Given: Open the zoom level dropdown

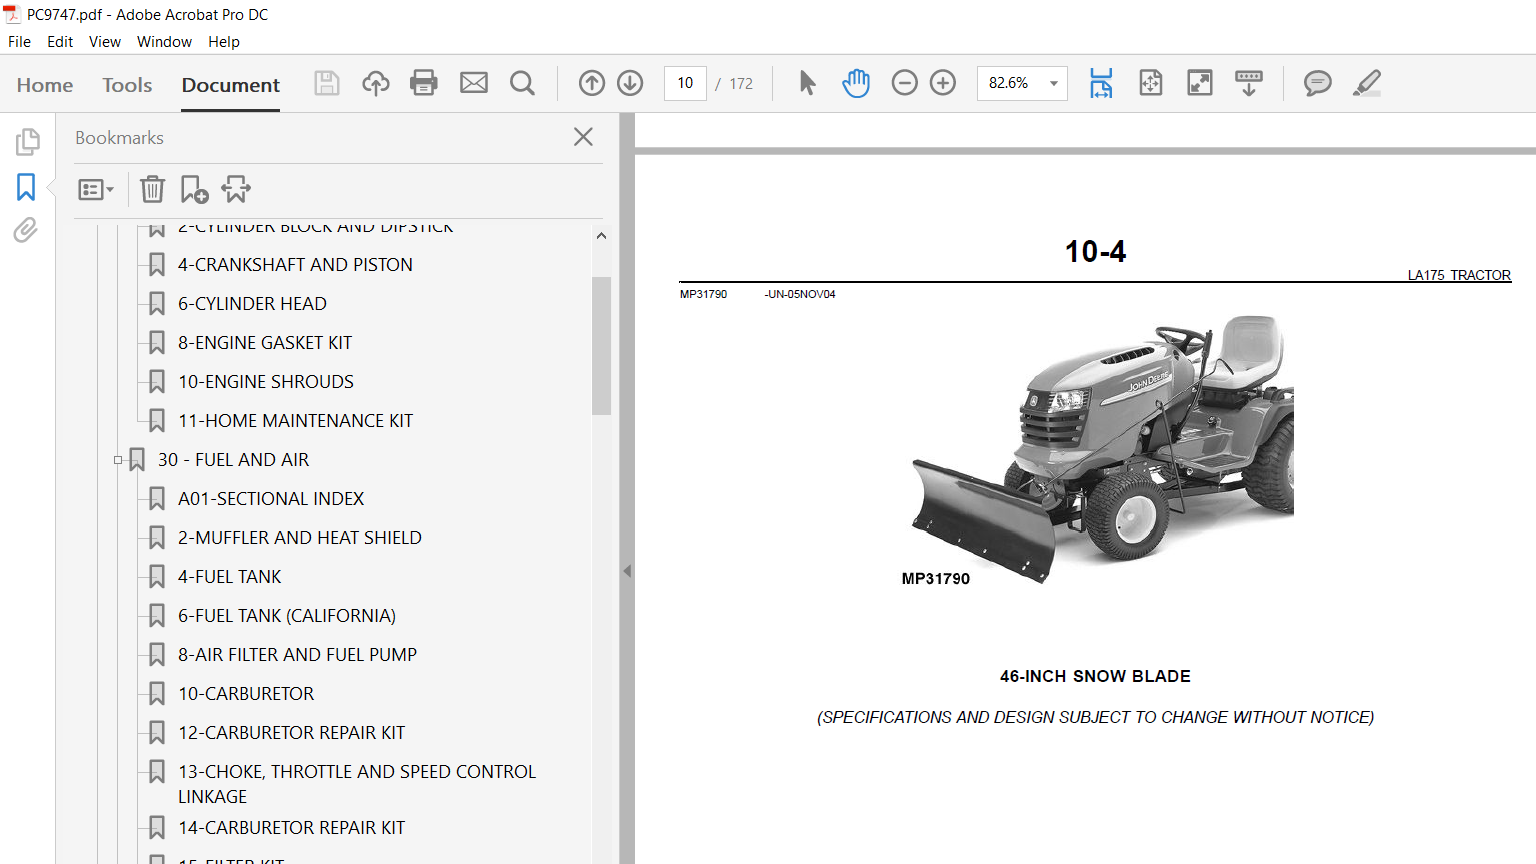Looking at the screenshot, I should click(x=1053, y=83).
